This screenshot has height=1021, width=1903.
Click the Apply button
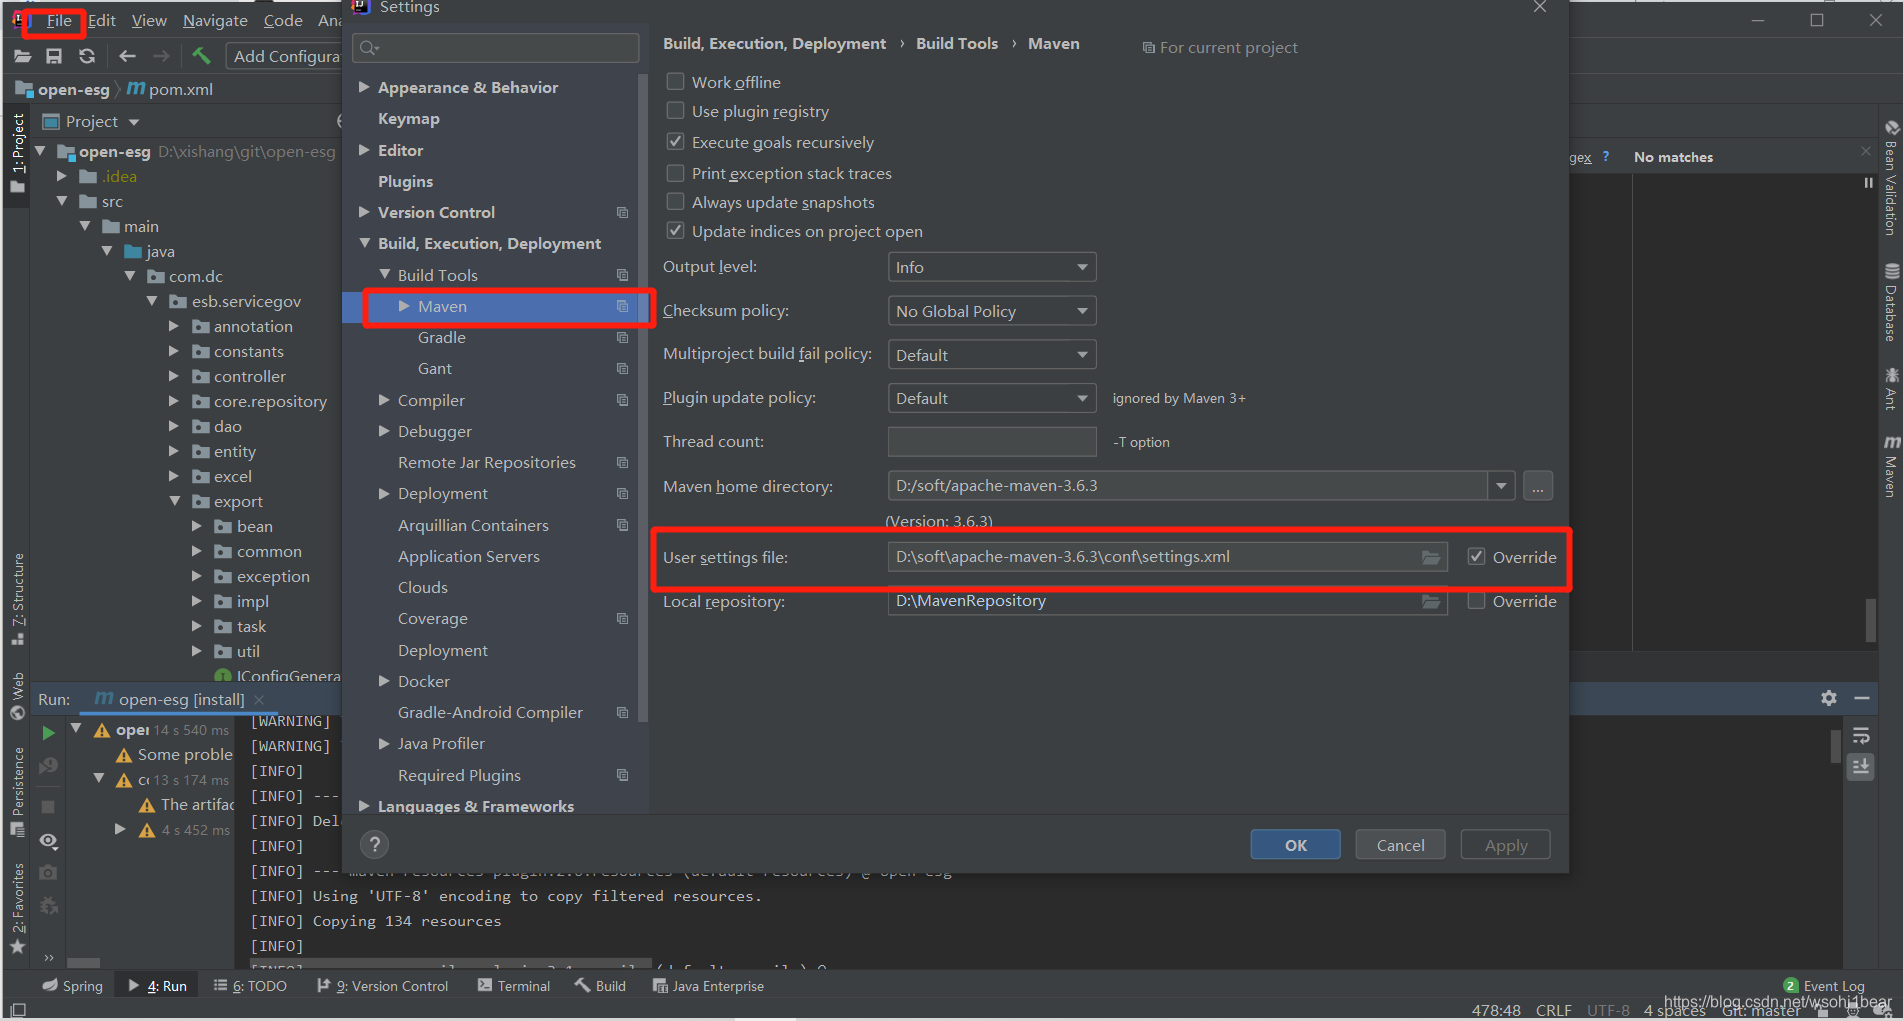(x=1505, y=845)
